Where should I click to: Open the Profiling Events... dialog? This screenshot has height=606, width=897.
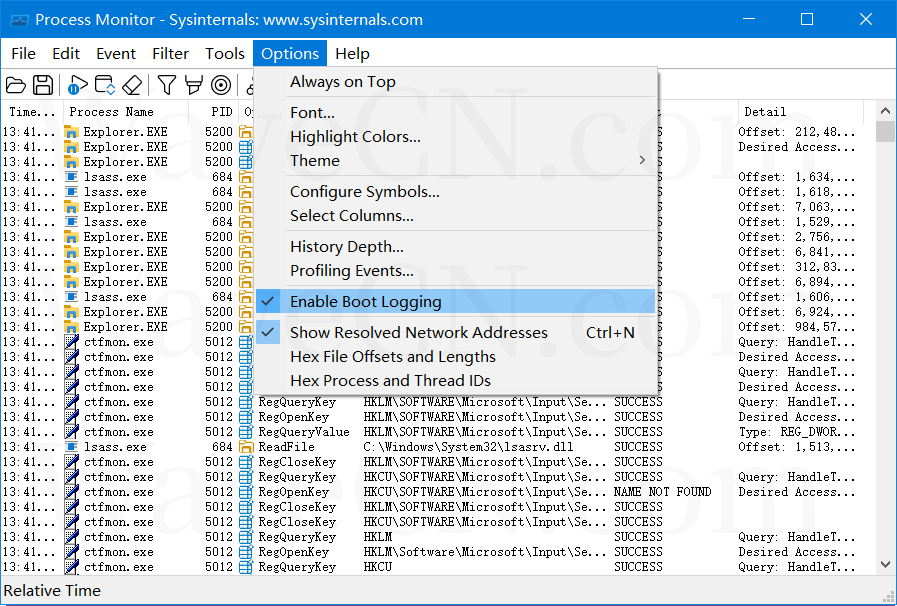455,271
